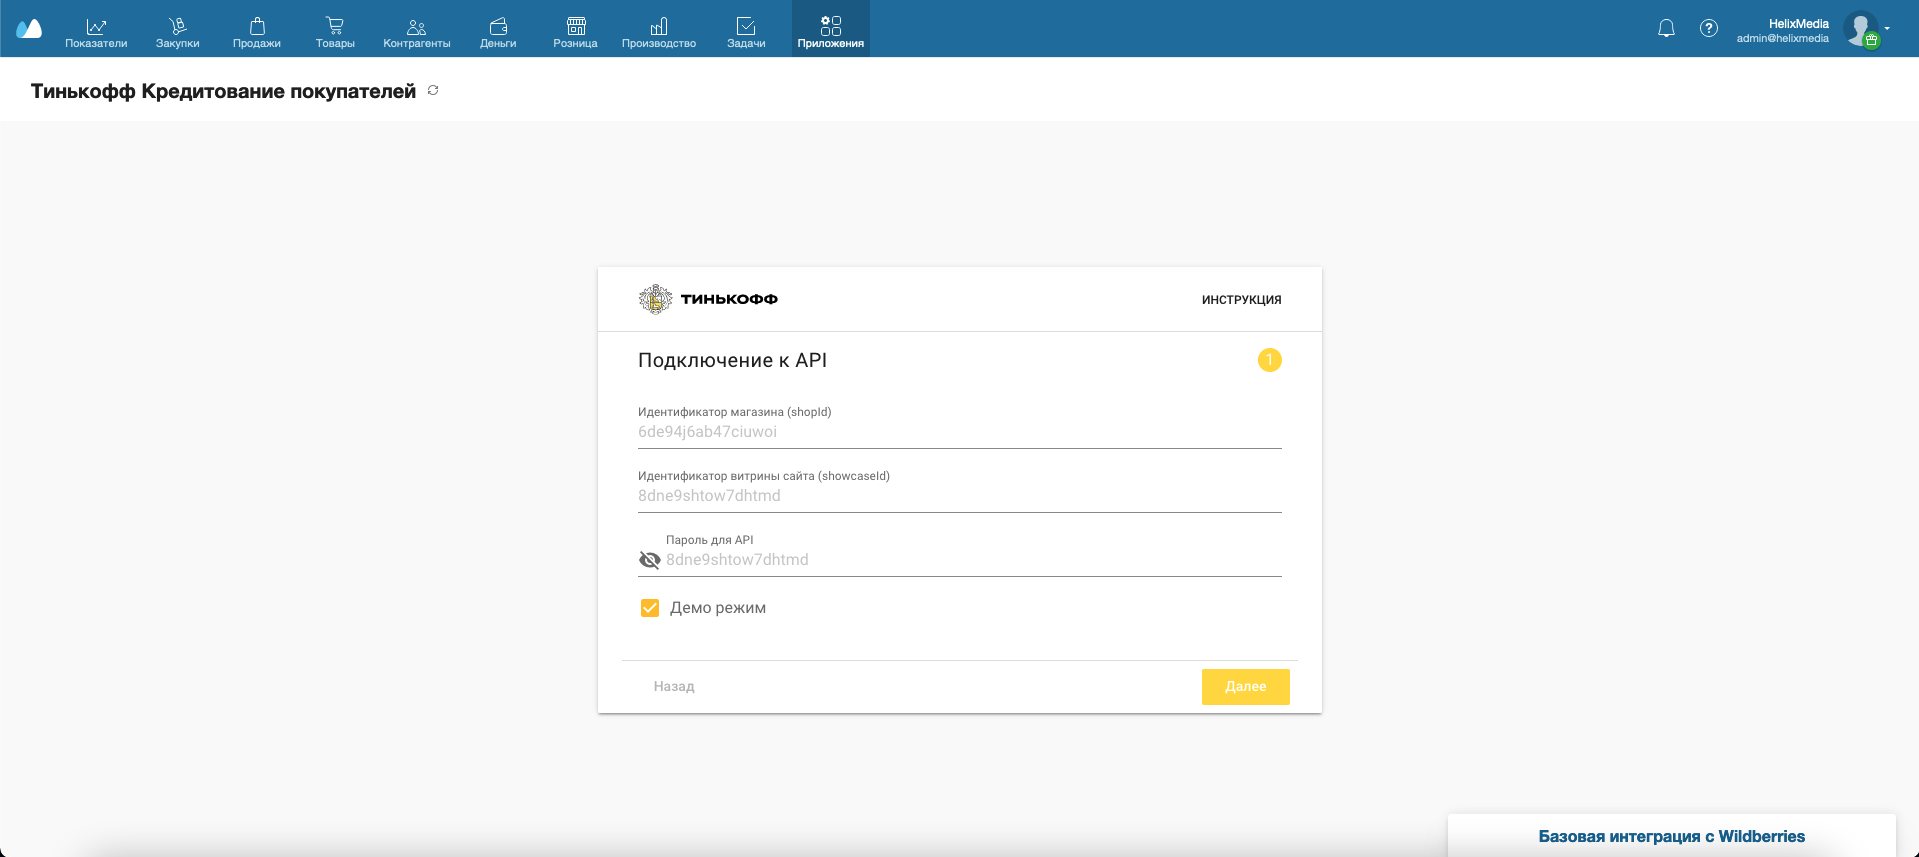
Task: Click the MoySklad logo icon
Action: (x=29, y=29)
